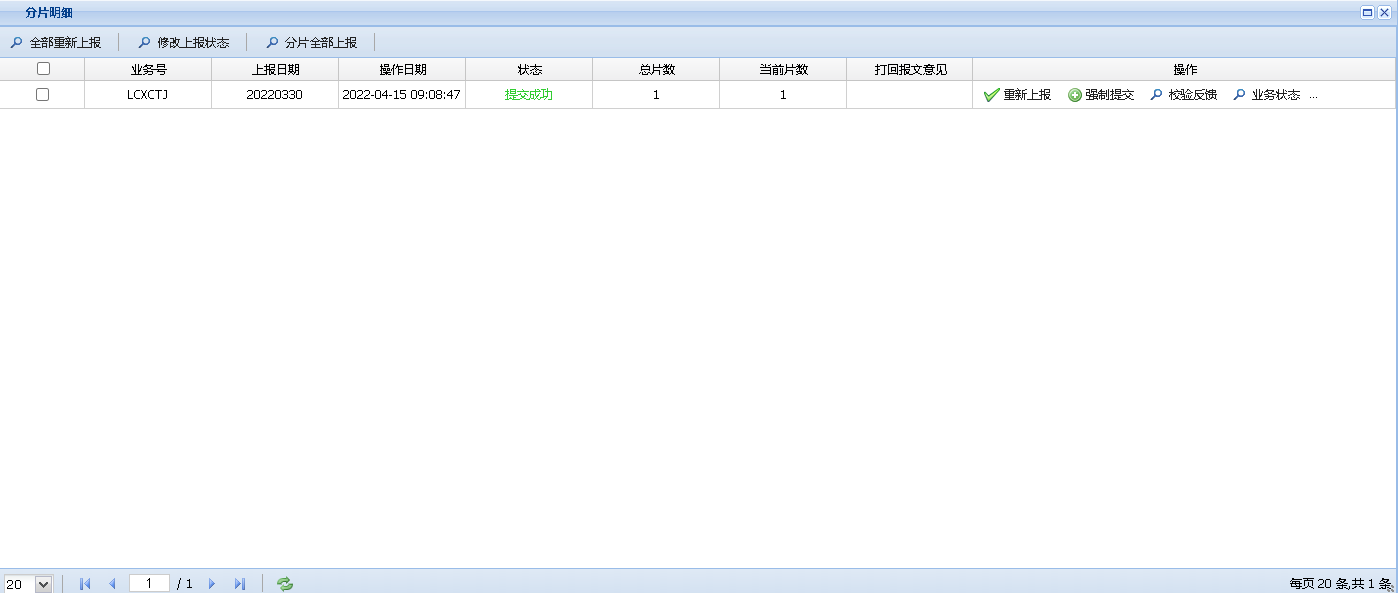
Task: Go to the previous page
Action: pos(112,584)
